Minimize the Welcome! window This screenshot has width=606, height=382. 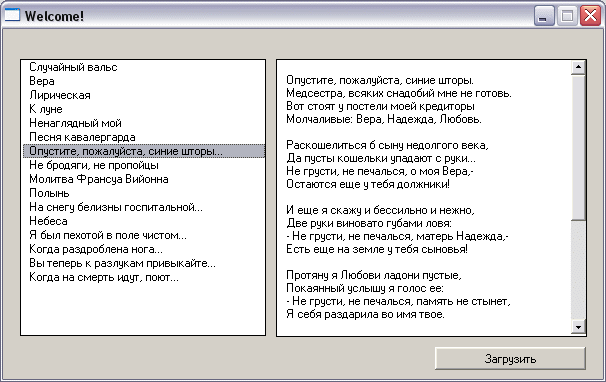pyautogui.click(x=544, y=16)
